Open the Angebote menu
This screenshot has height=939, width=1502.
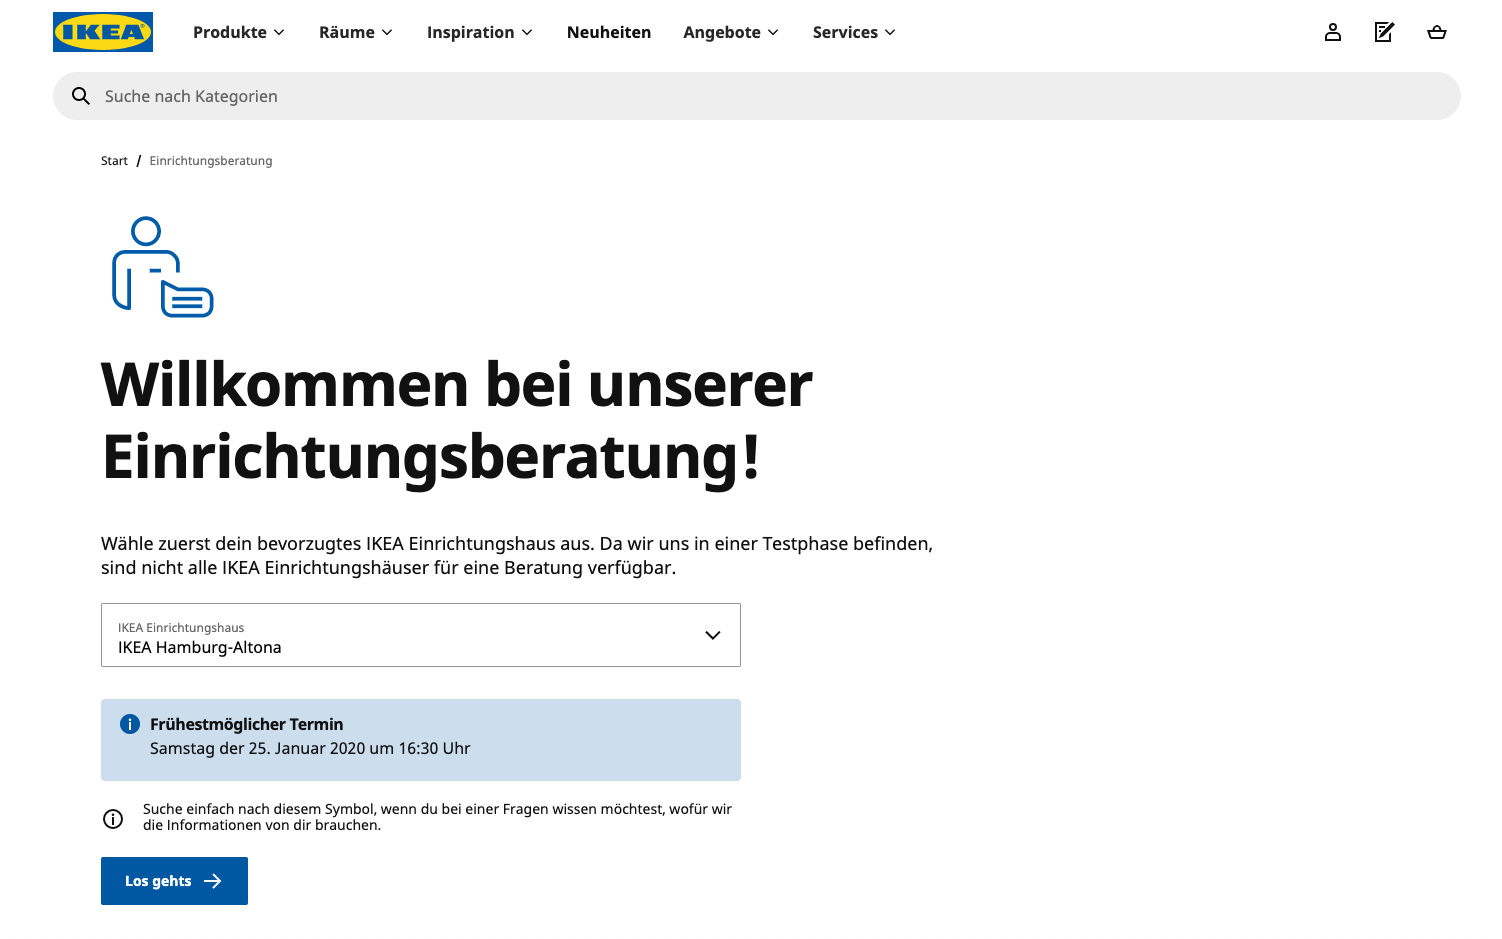click(x=731, y=32)
